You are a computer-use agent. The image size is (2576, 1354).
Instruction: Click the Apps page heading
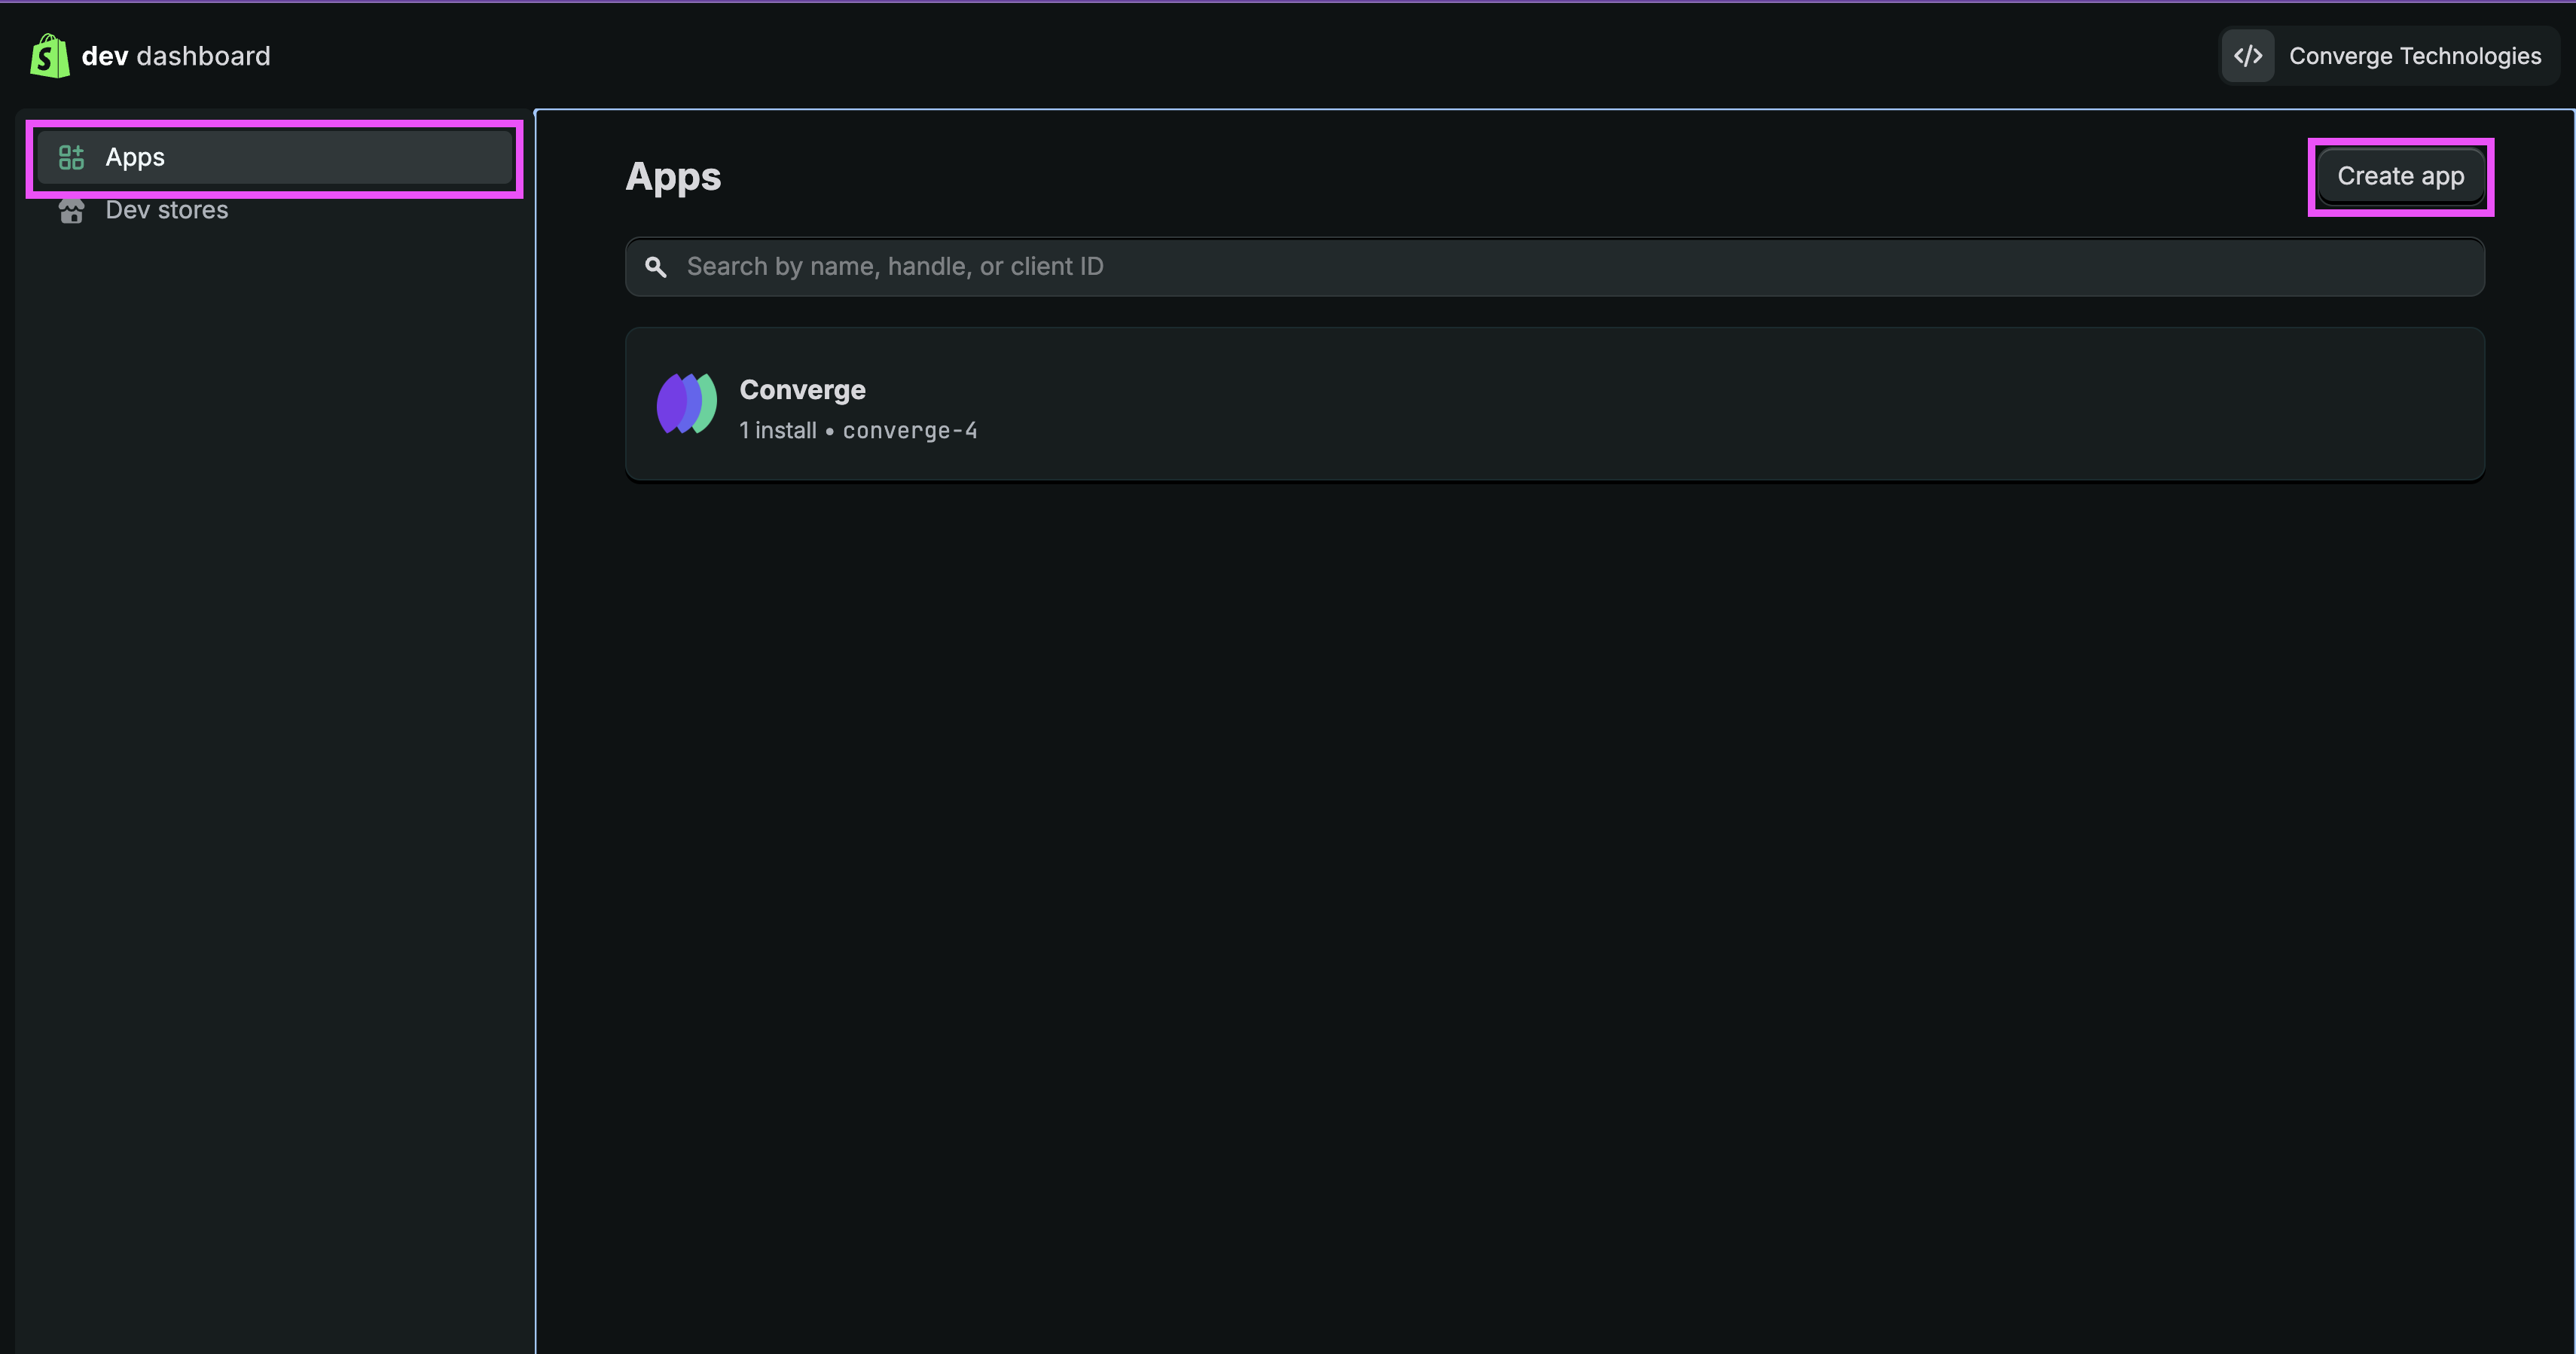tap(673, 176)
